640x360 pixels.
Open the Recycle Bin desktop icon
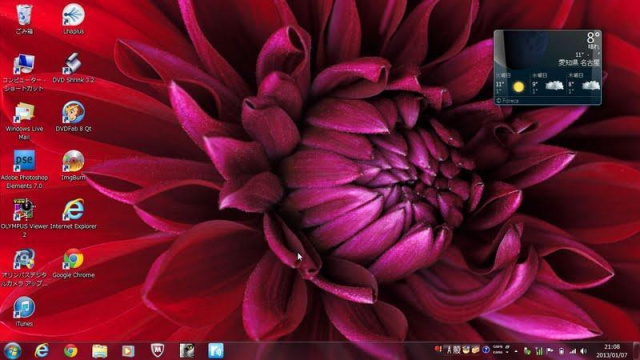click(x=24, y=19)
